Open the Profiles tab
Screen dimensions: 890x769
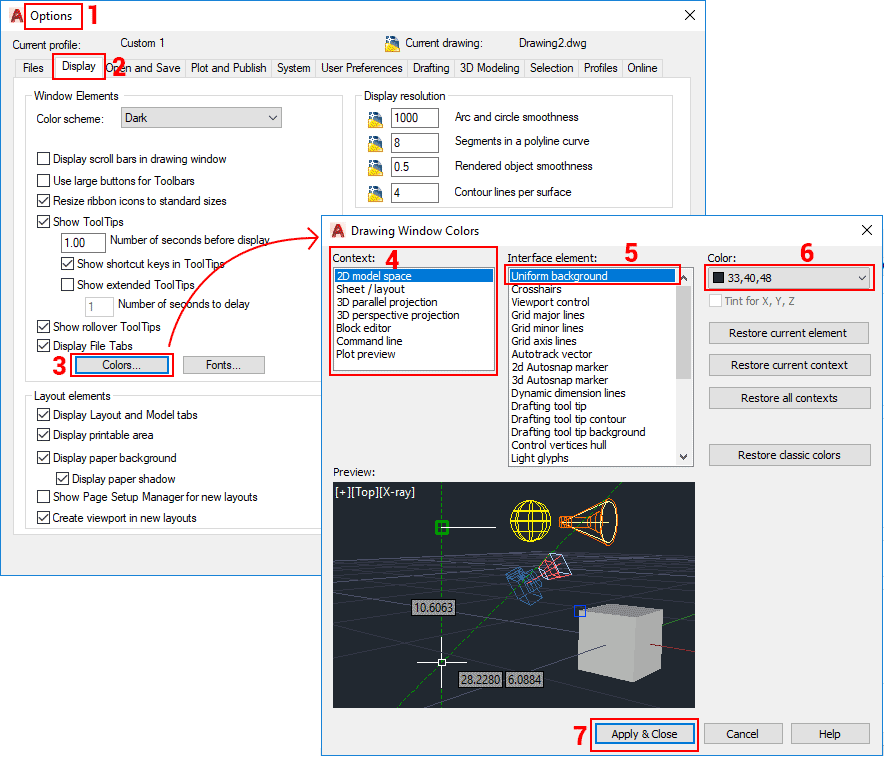click(x=600, y=68)
